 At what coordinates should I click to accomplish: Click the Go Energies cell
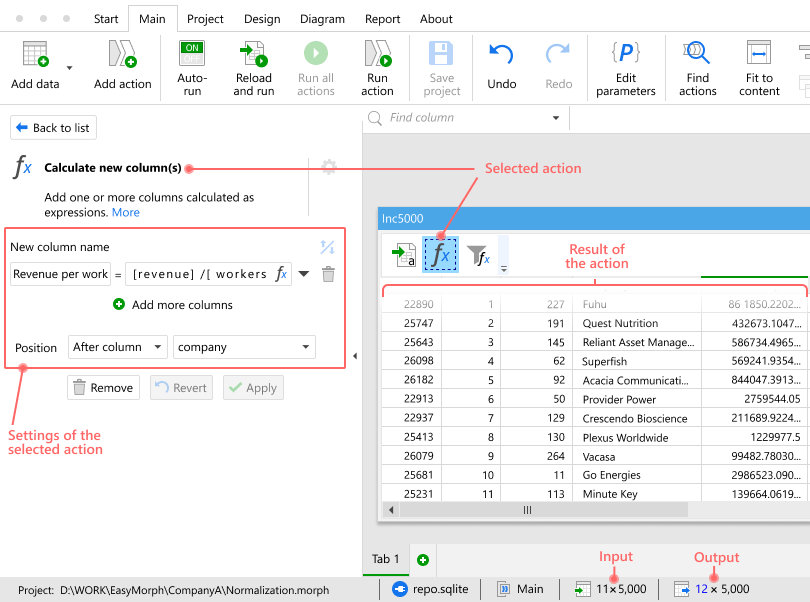click(x=636, y=475)
